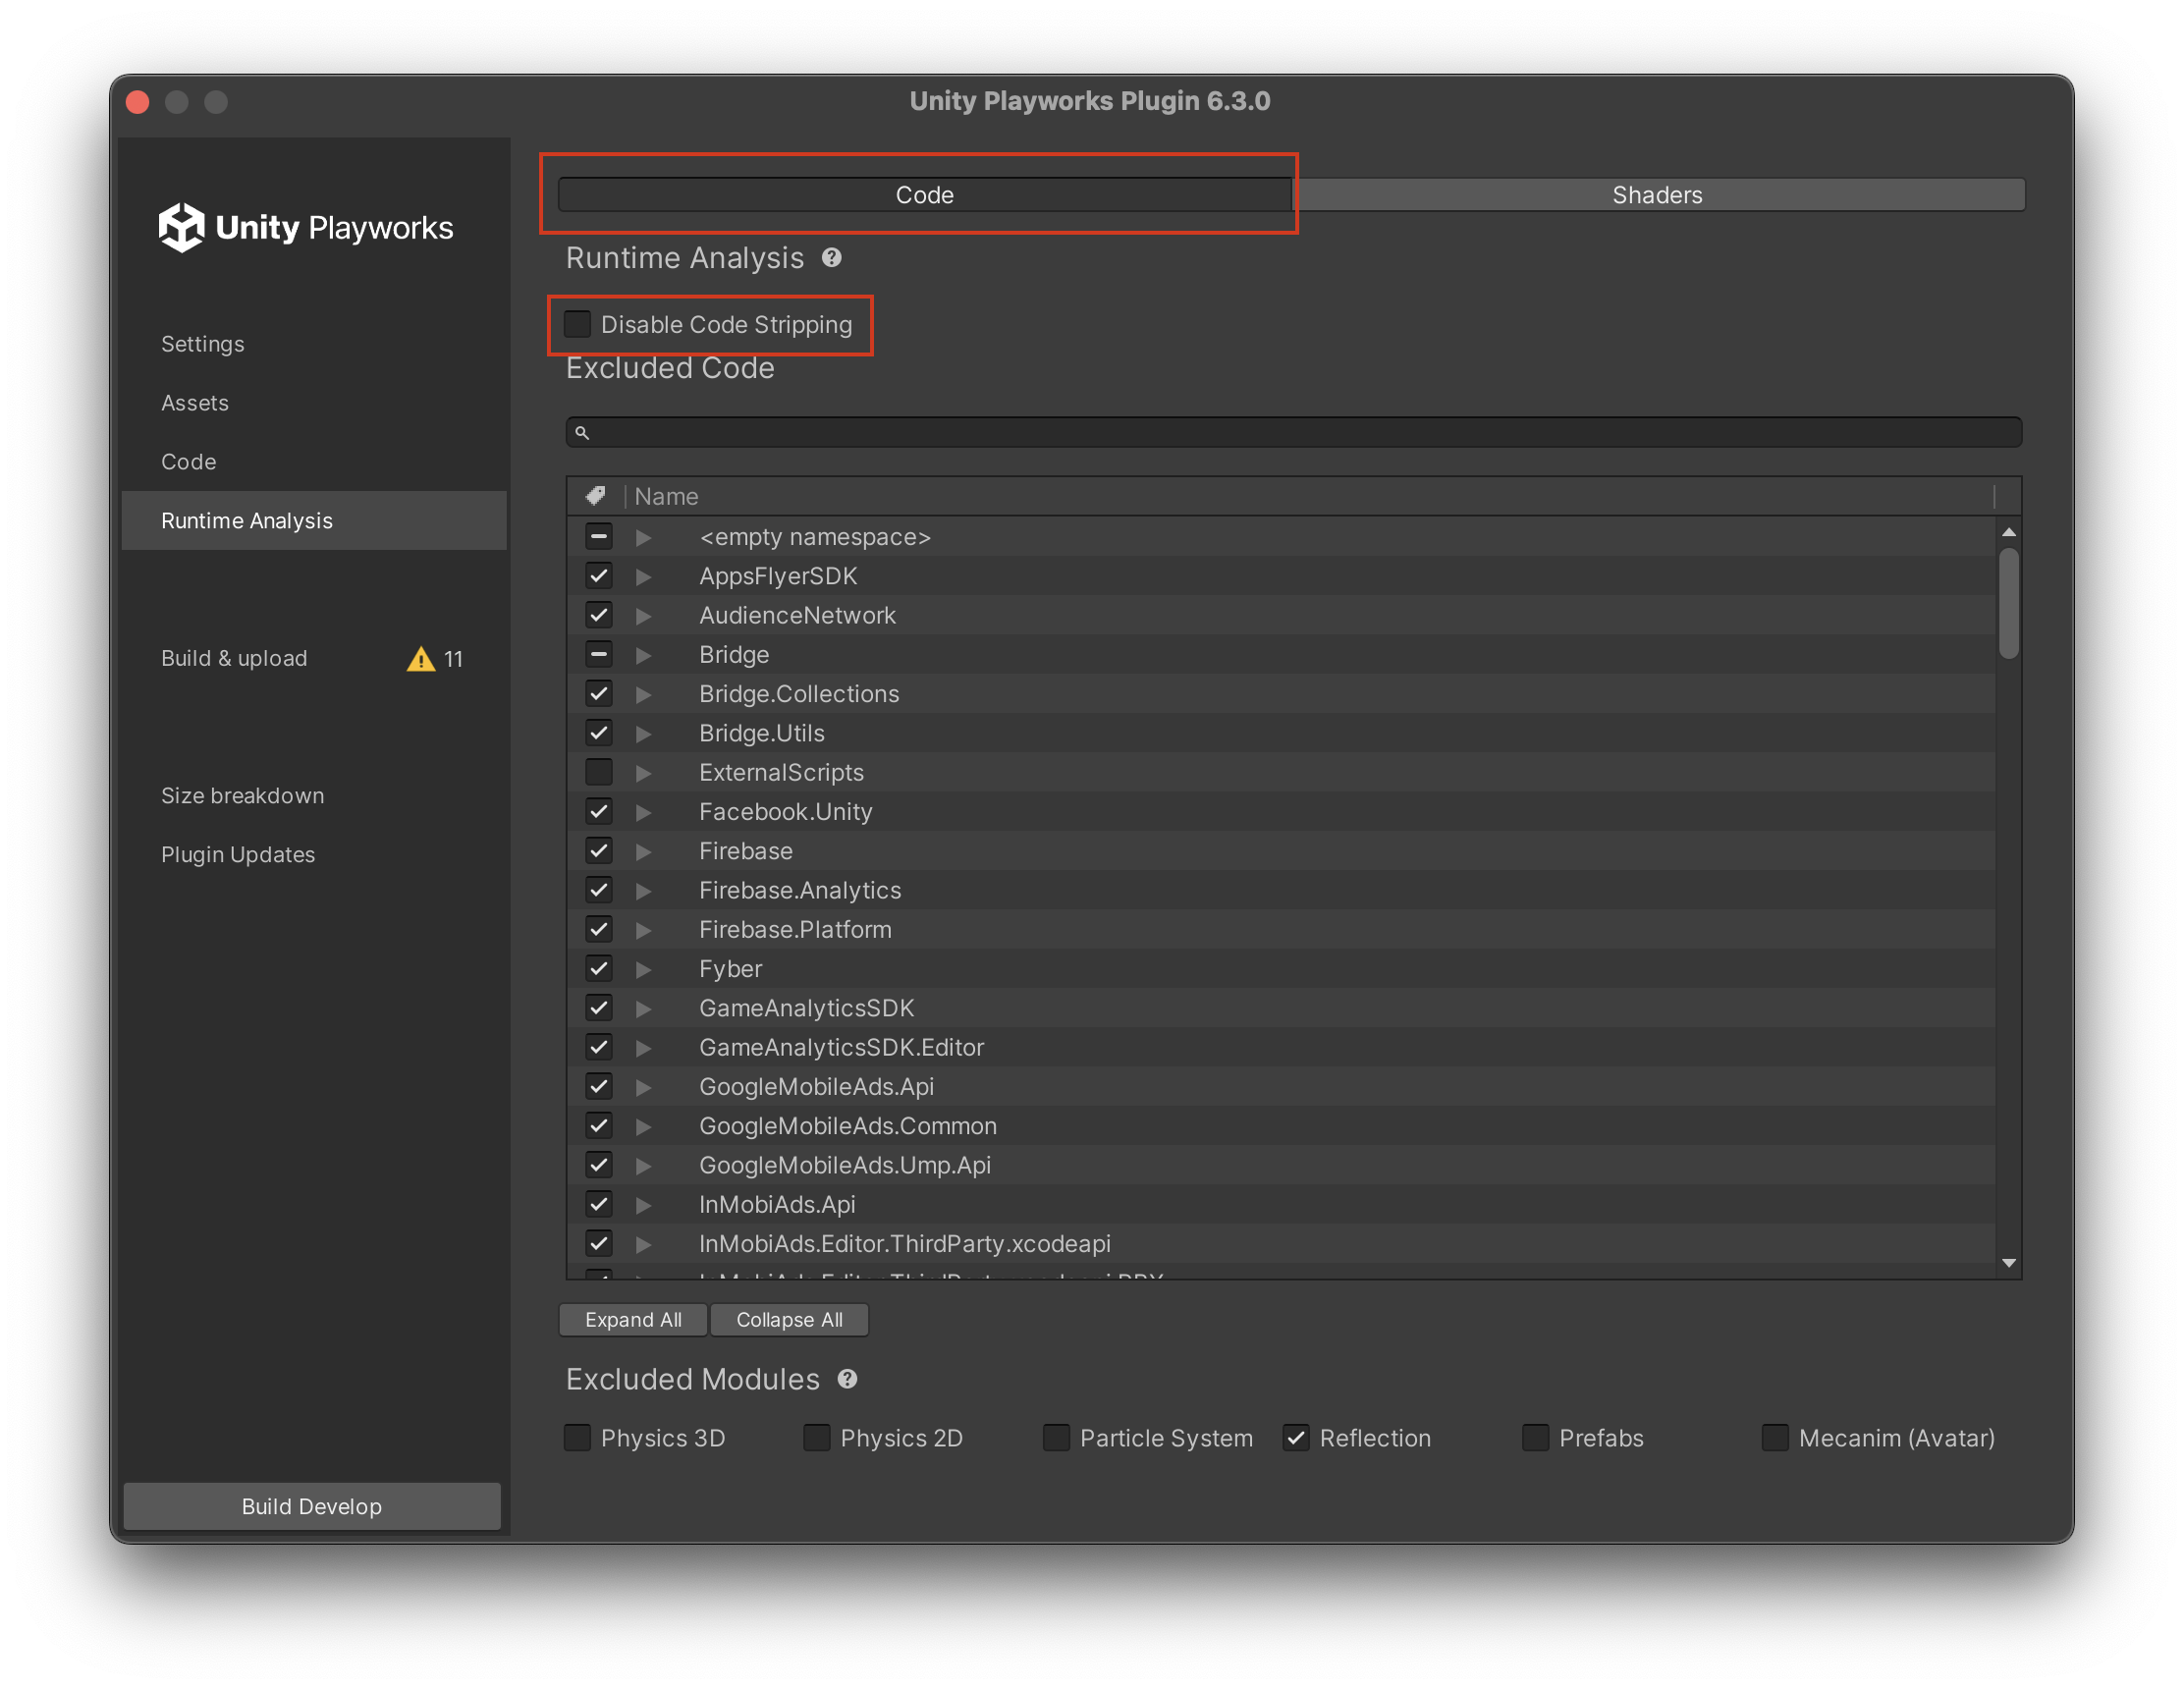Uncheck the Fyber checkbox
Viewport: 2184px width, 1689px height.
click(599, 968)
